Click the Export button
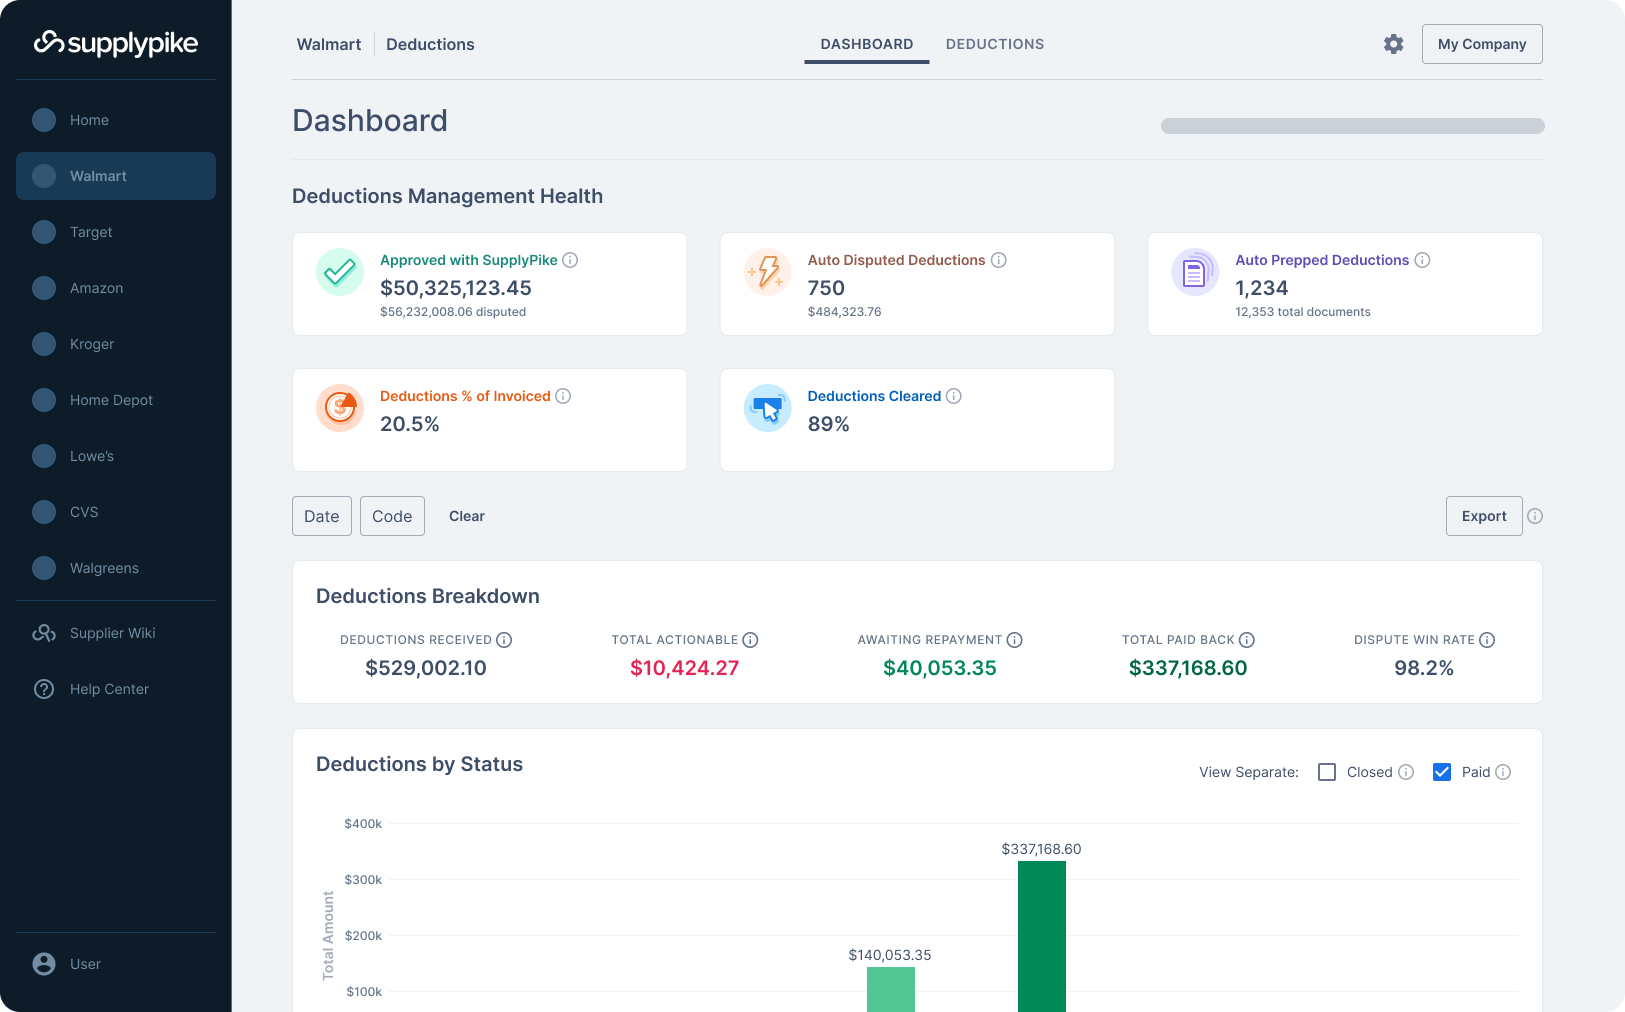This screenshot has height=1012, width=1625. [1484, 516]
